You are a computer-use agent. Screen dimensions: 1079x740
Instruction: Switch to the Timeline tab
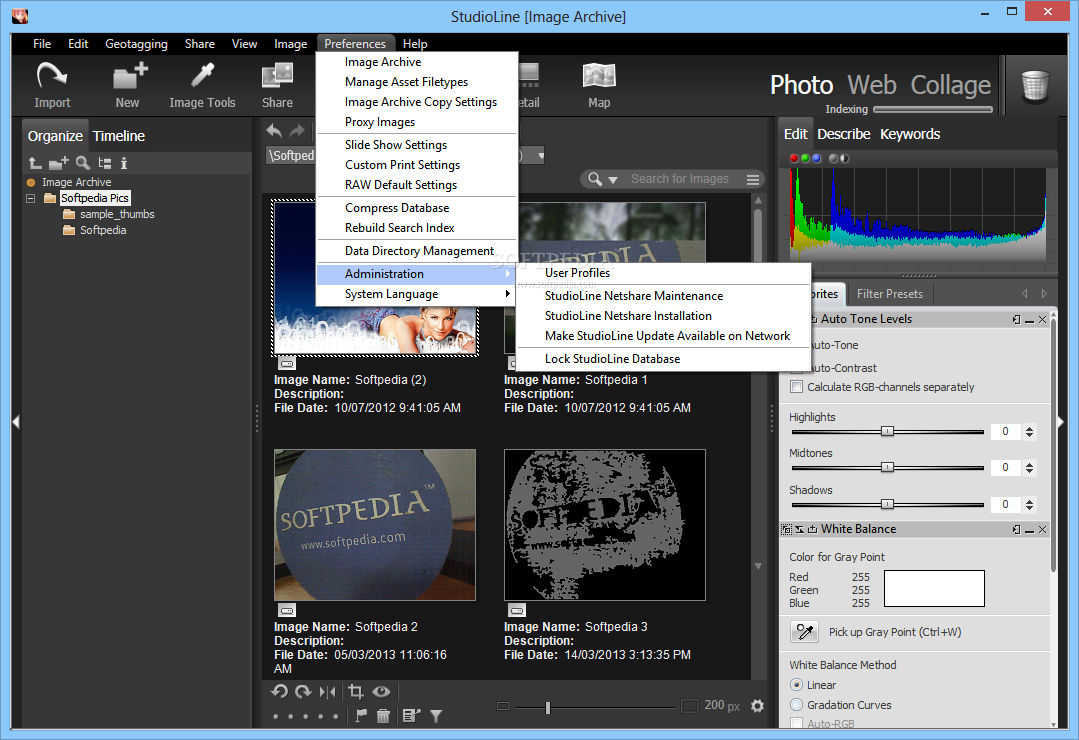[118, 136]
